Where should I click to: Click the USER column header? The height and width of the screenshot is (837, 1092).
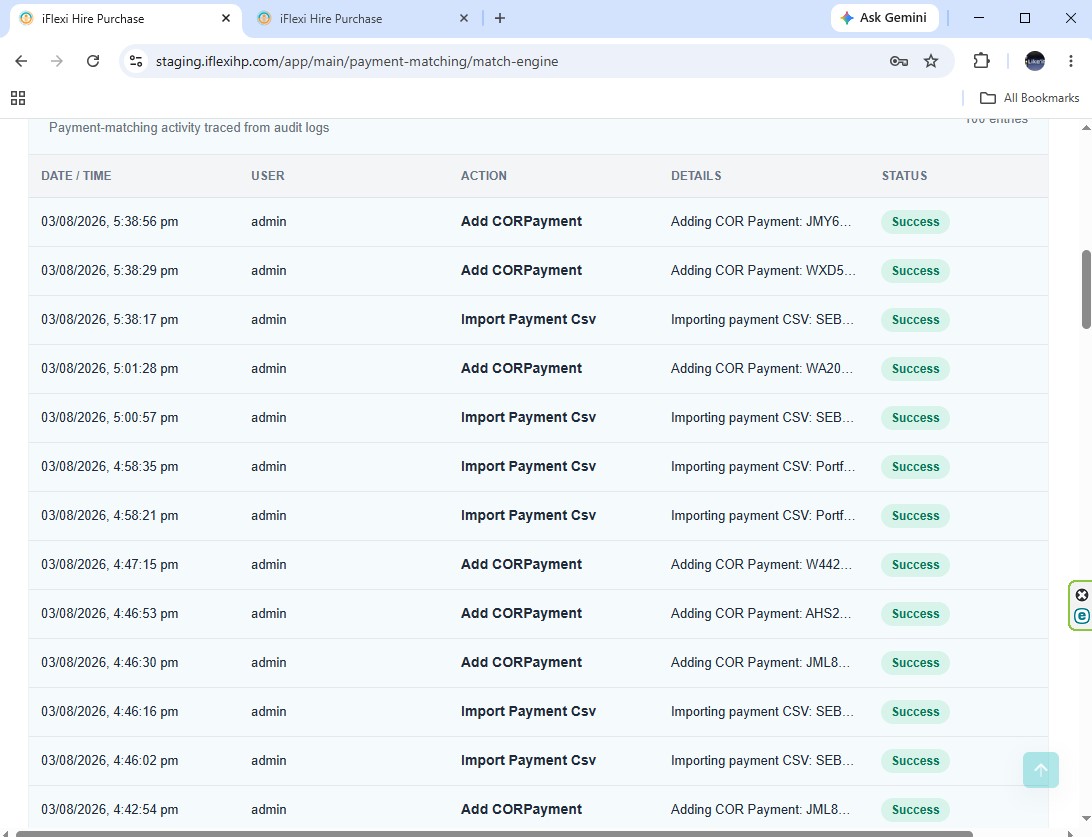pos(267,176)
